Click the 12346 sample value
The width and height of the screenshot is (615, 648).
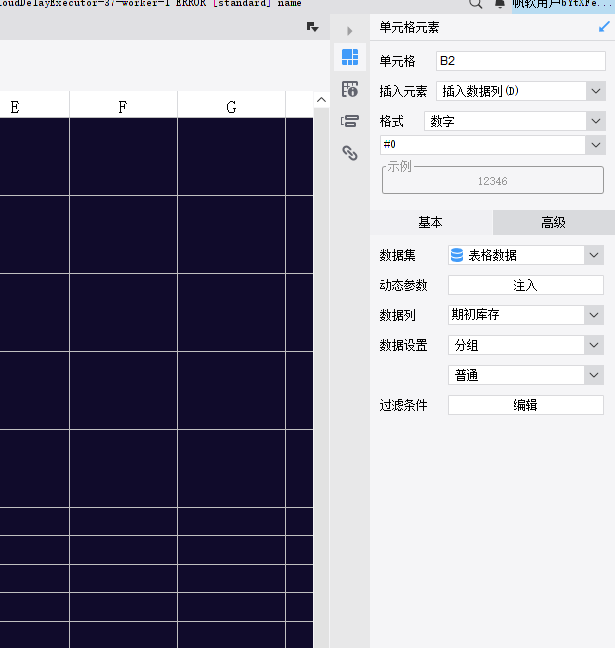[x=492, y=181]
